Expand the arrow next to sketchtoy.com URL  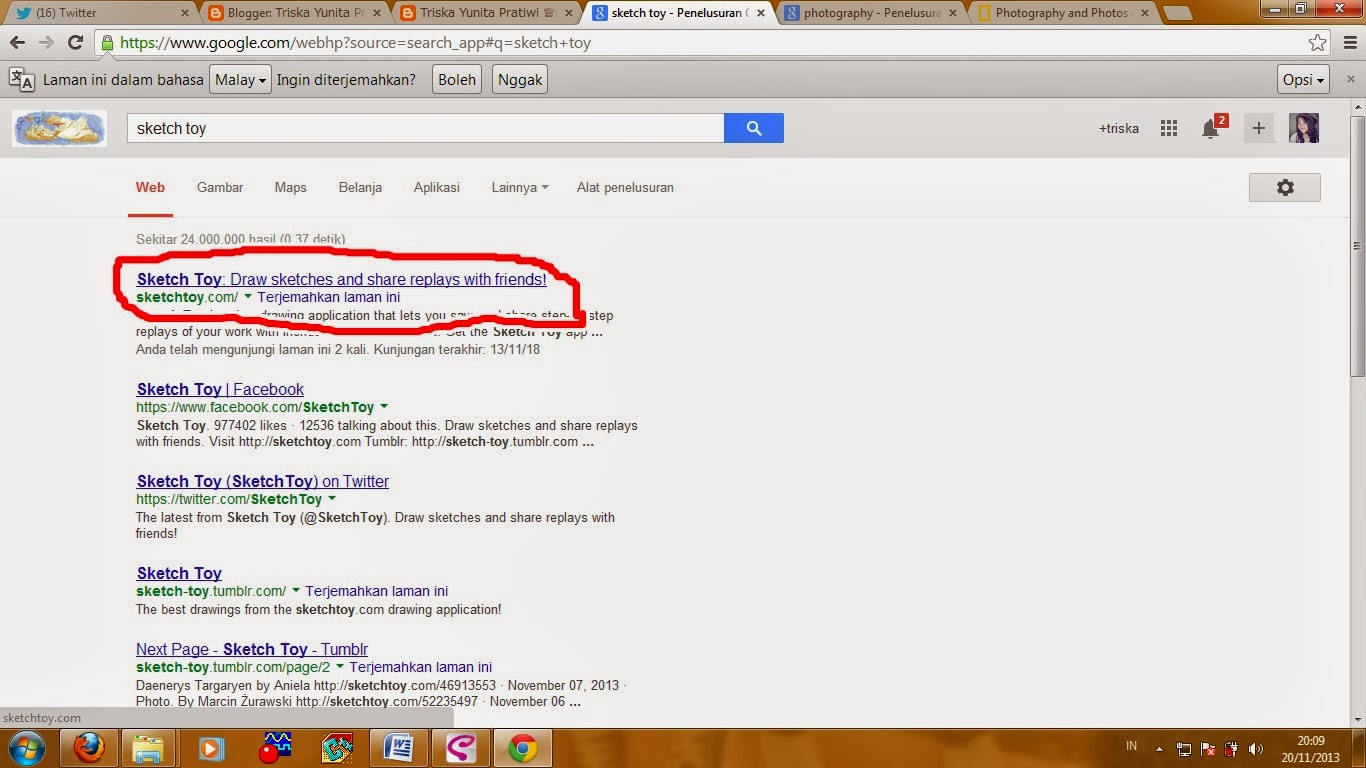248,297
